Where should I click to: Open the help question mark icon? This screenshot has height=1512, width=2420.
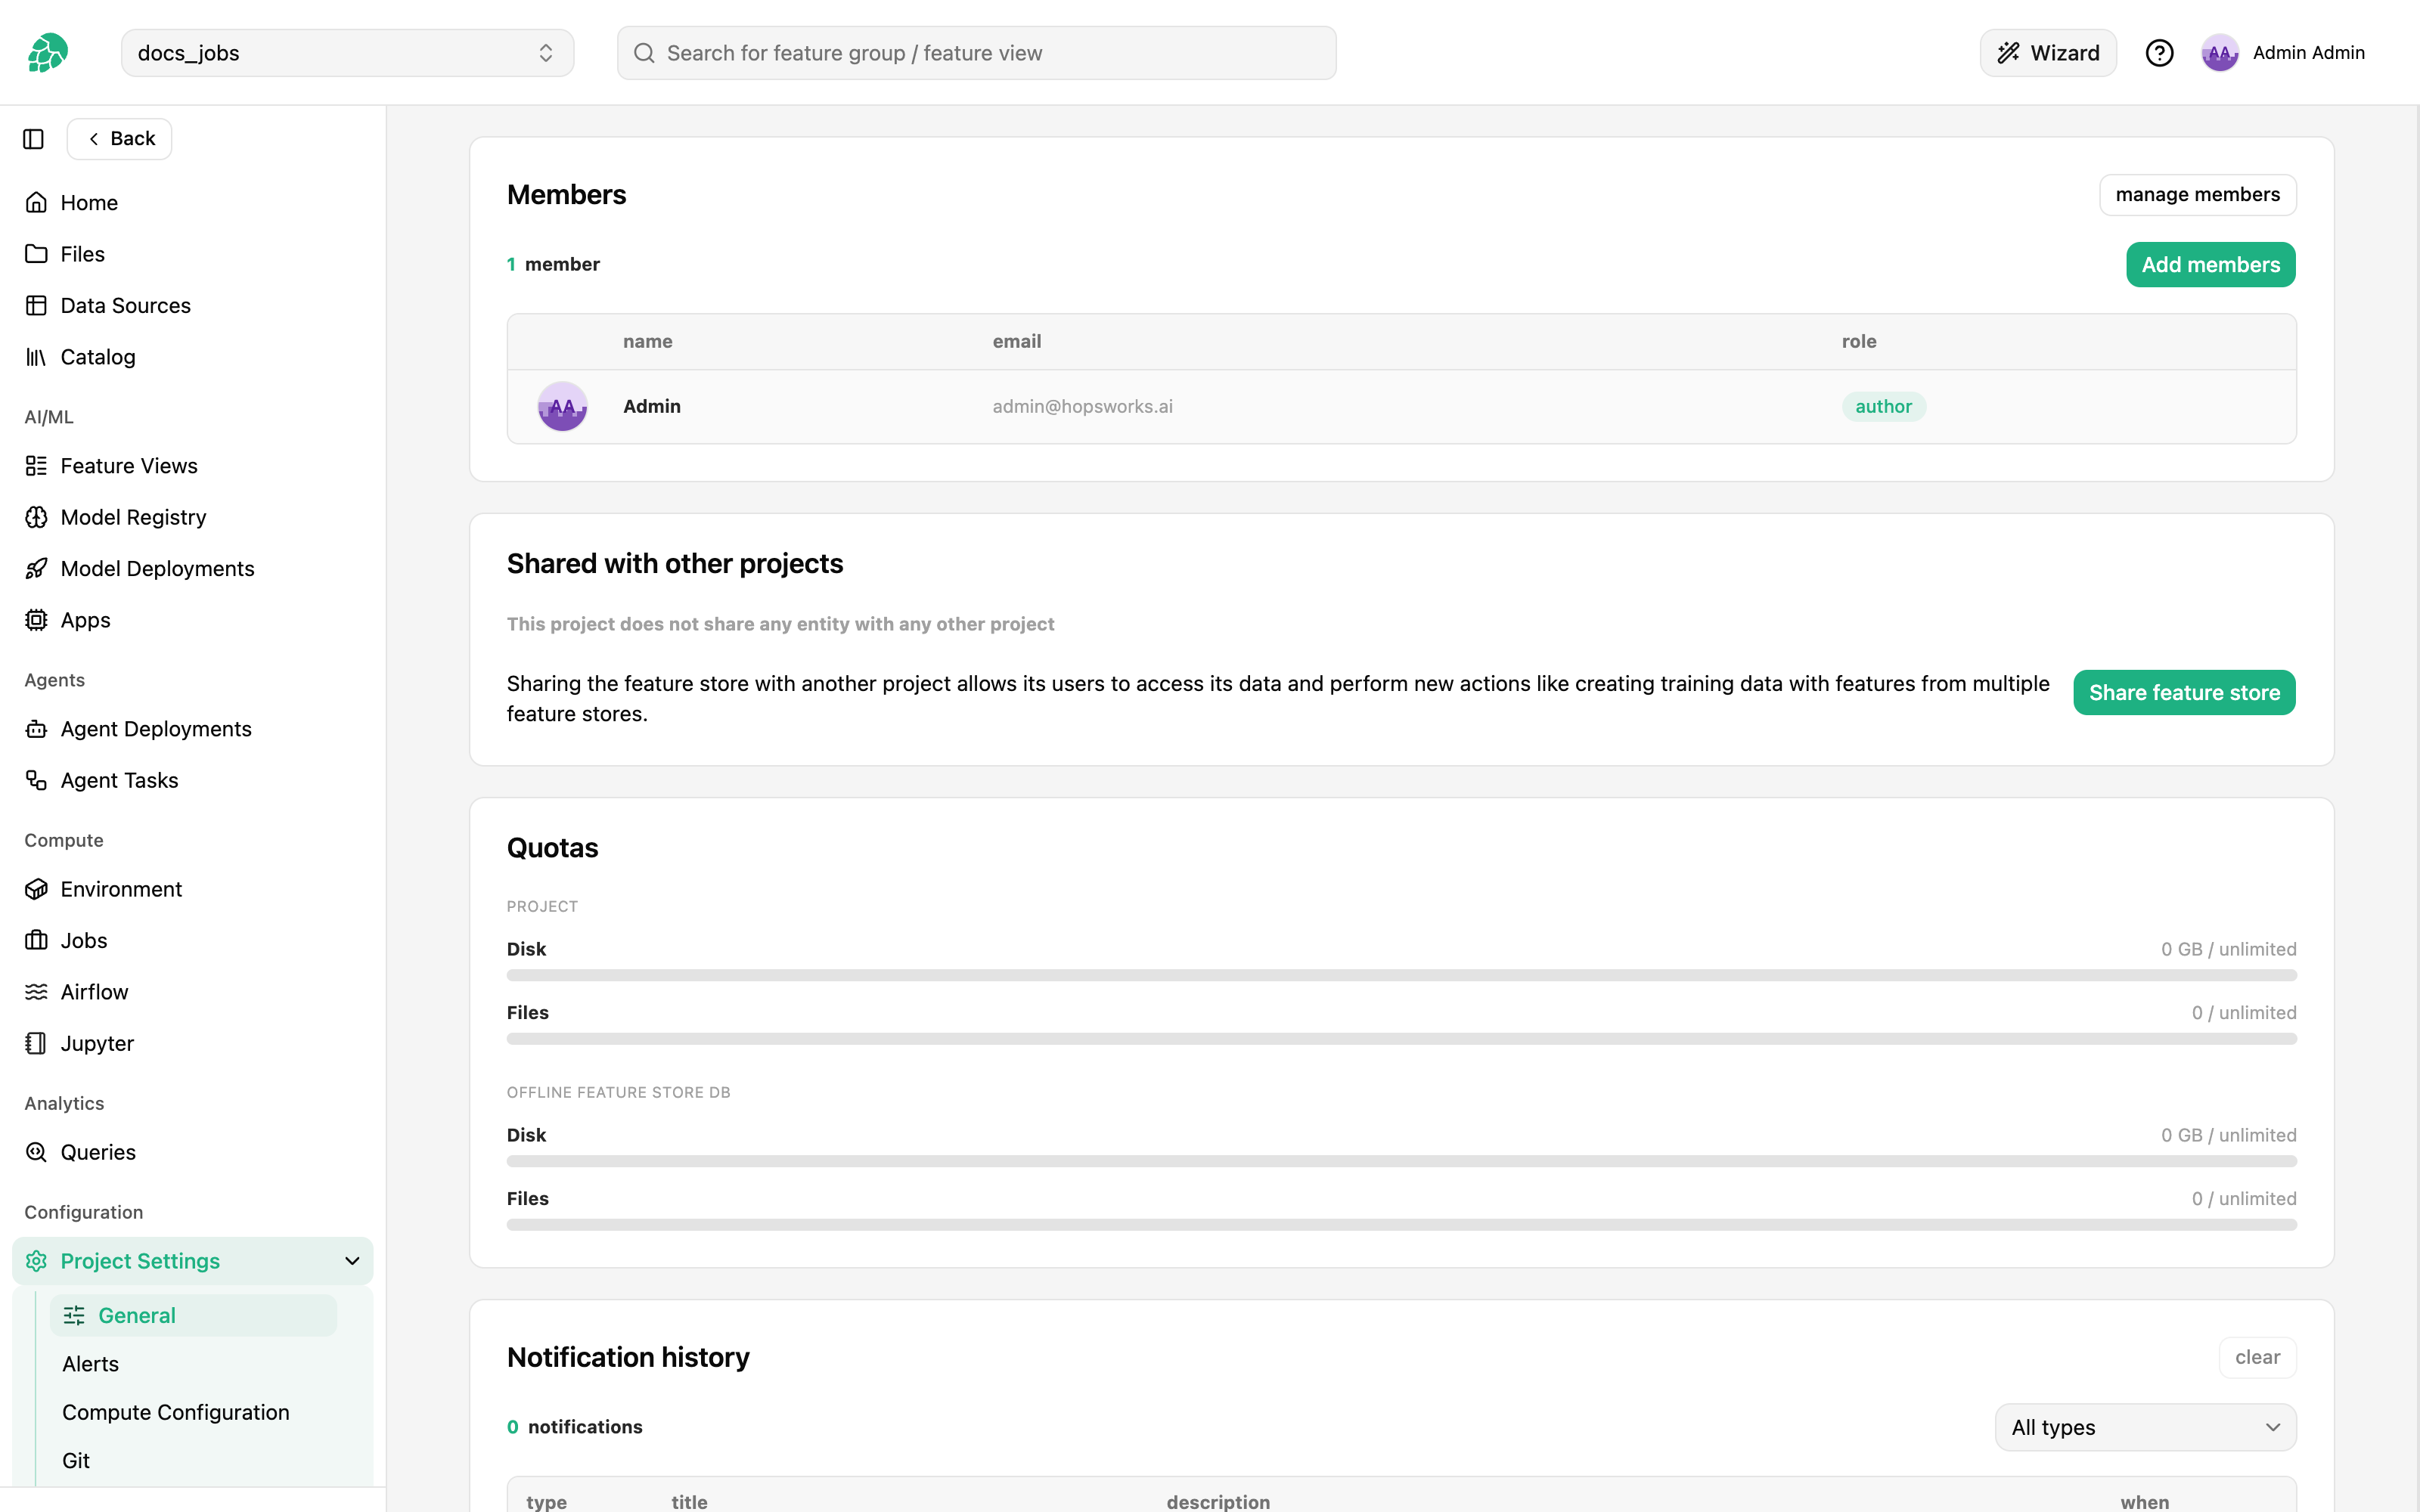2159,53
